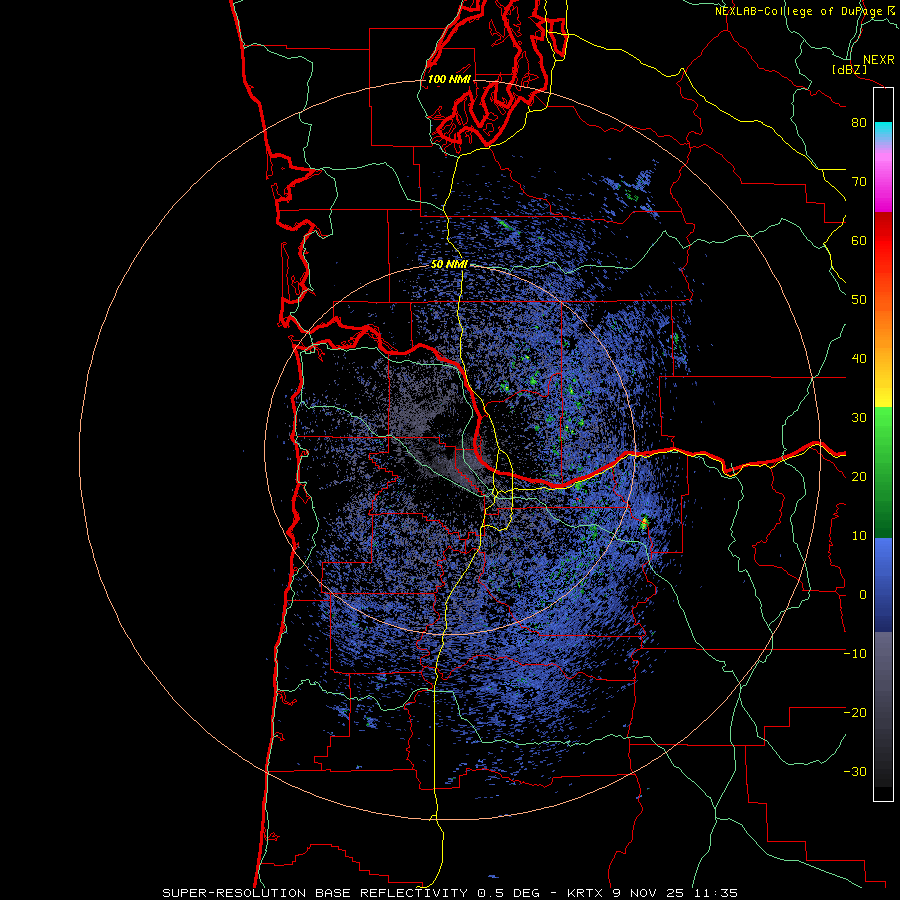900x900 pixels.
Task: Click the "NEXLAB-College of DuPage" credit text
Action: 799,11
